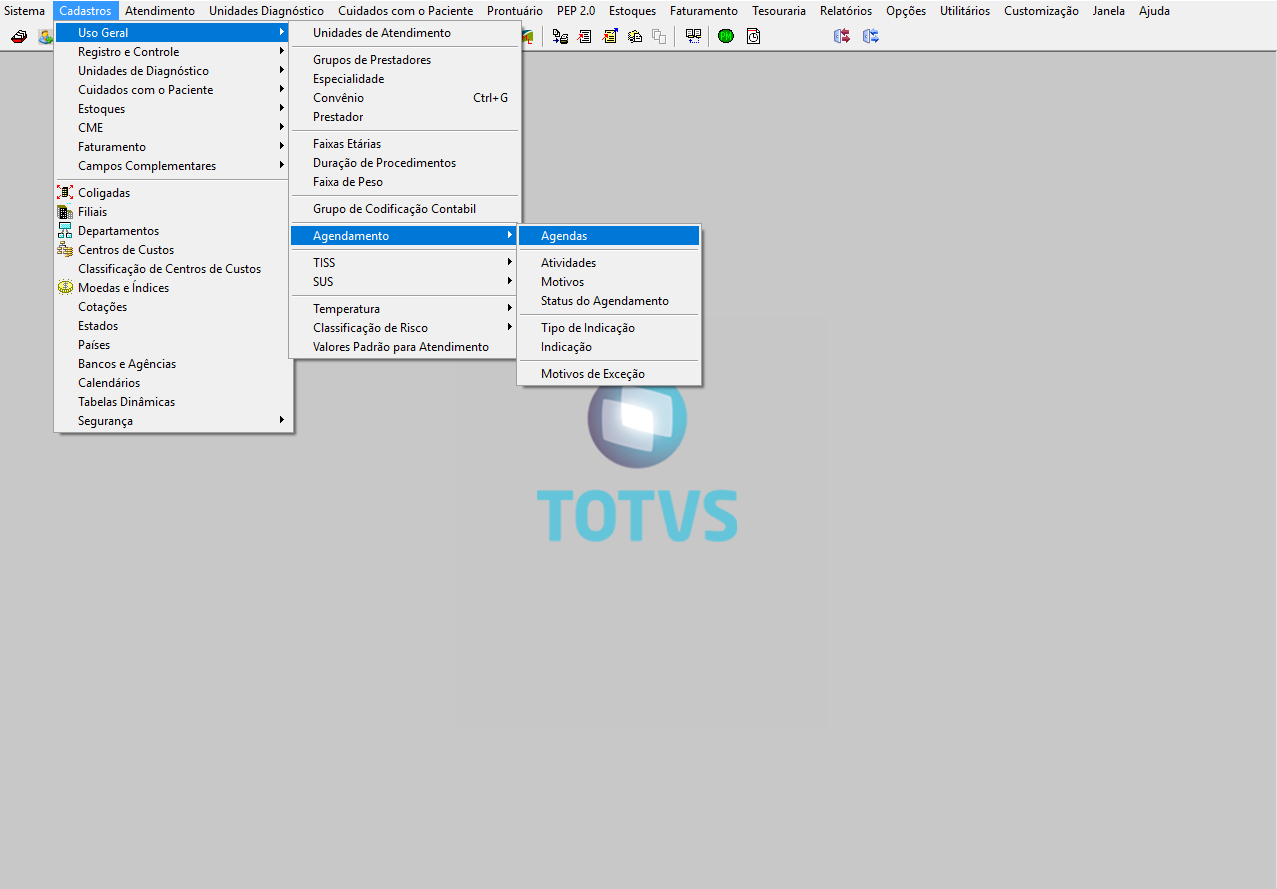Screen dimensions: 1277x889
Task: Expand the SUS submenu
Action: [404, 282]
